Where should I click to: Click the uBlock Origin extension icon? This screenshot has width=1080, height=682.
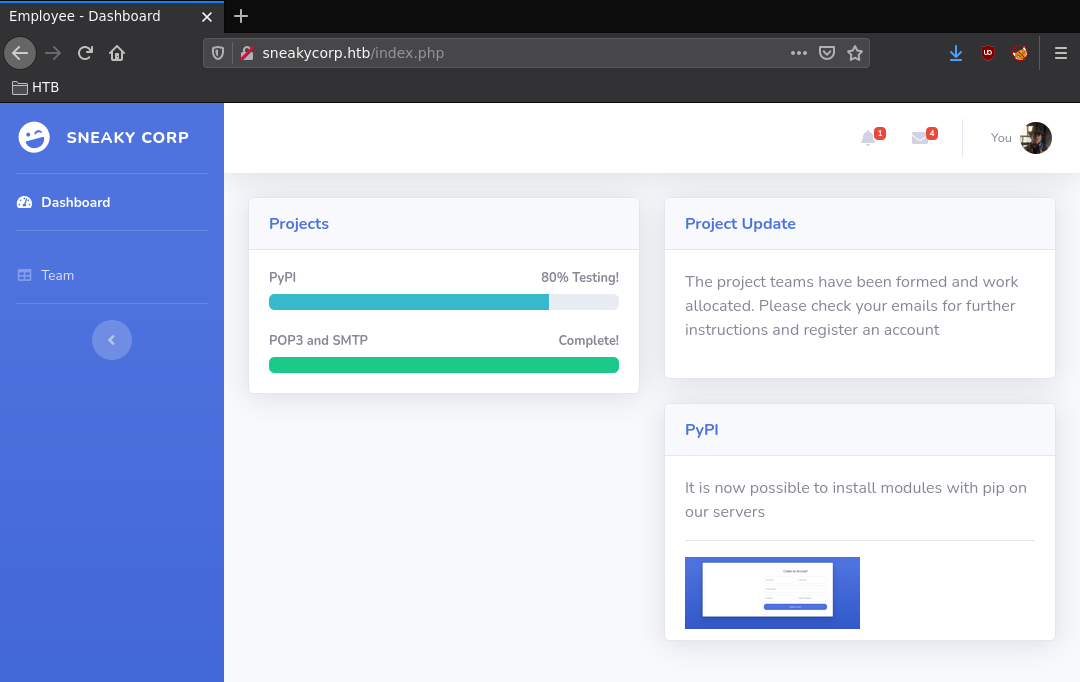click(988, 53)
